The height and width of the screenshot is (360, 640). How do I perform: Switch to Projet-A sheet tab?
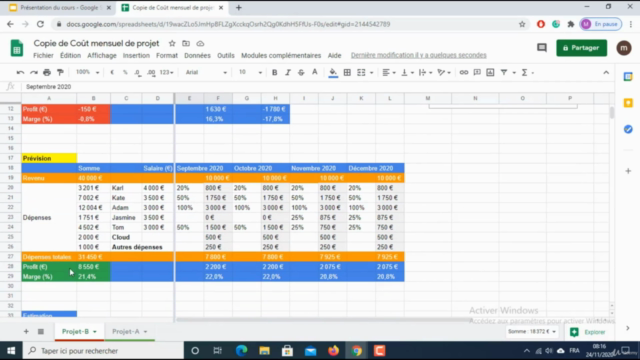[x=126, y=331]
